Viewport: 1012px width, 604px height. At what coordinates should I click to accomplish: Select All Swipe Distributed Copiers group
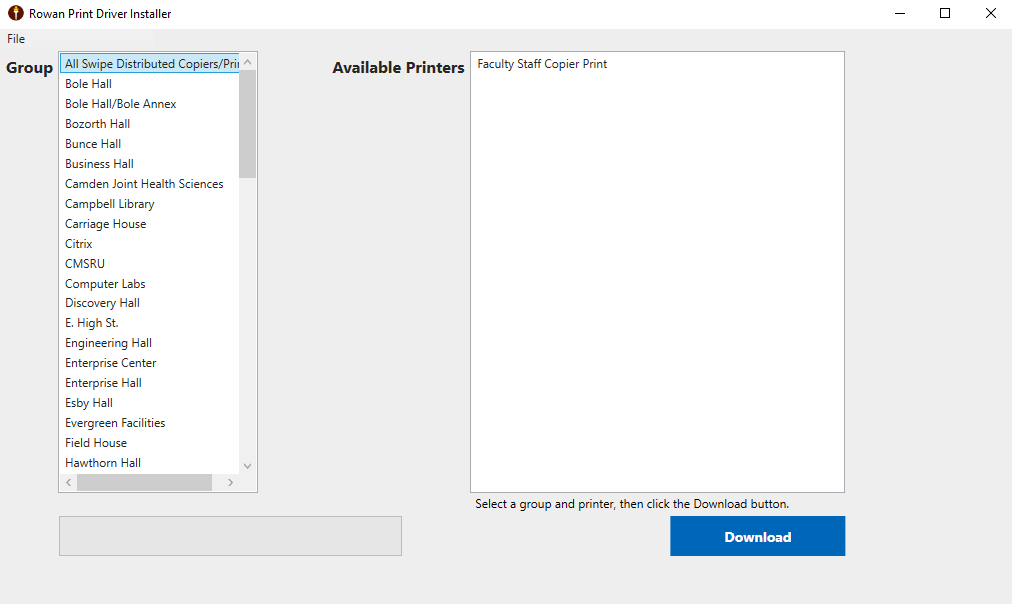pos(150,64)
